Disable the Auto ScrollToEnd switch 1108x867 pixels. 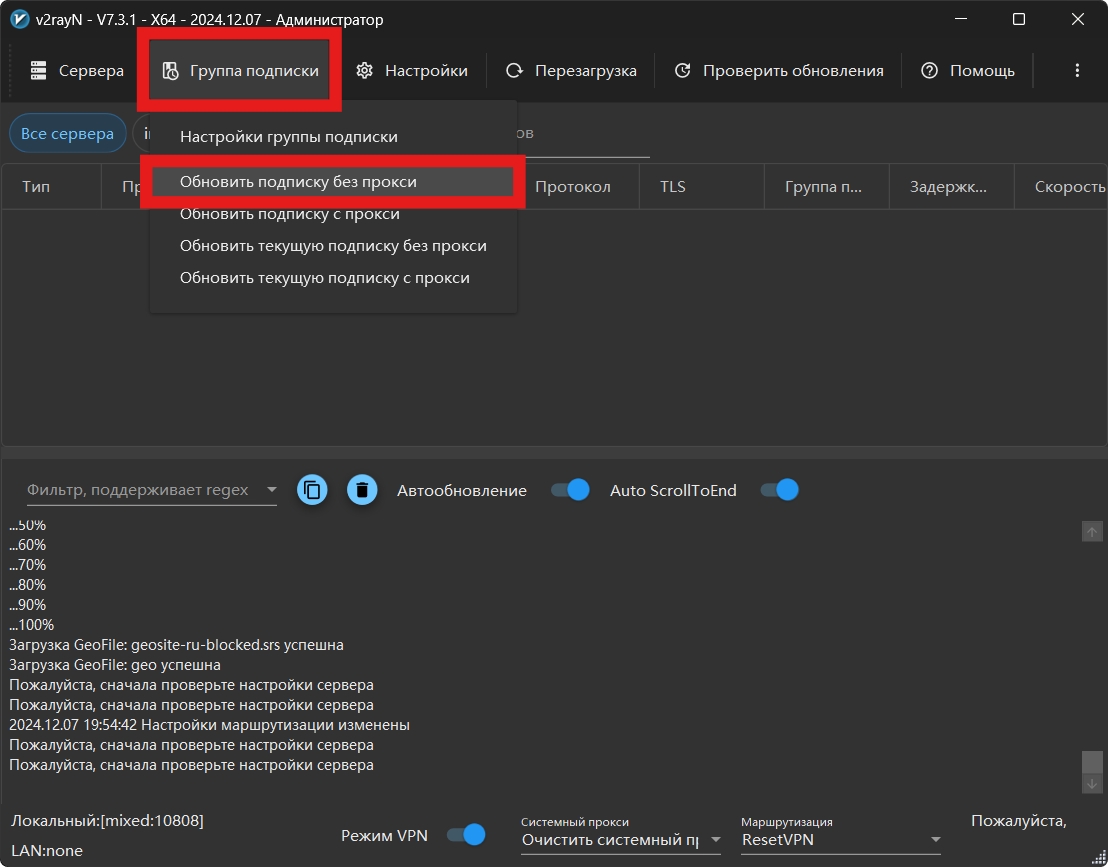coord(780,490)
